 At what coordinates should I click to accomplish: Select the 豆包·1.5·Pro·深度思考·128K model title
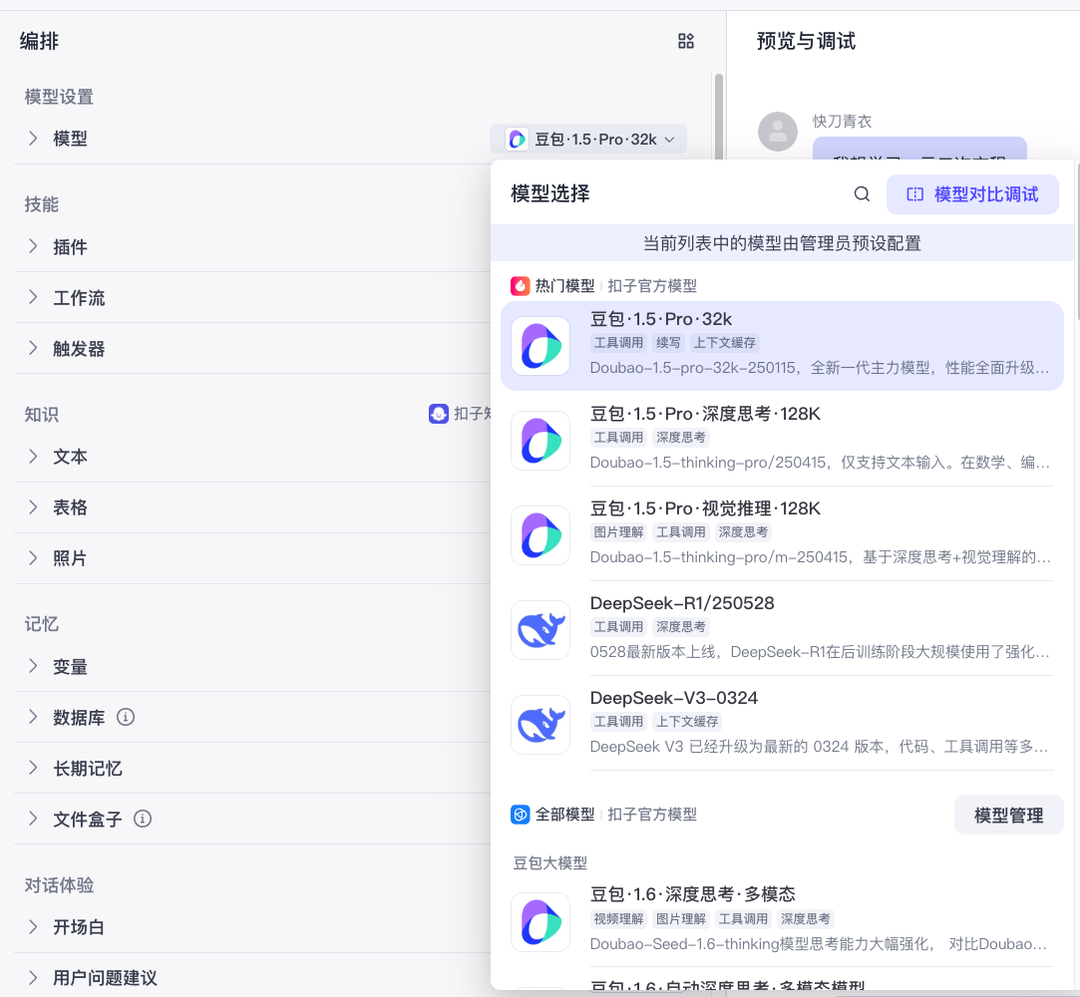pos(705,413)
